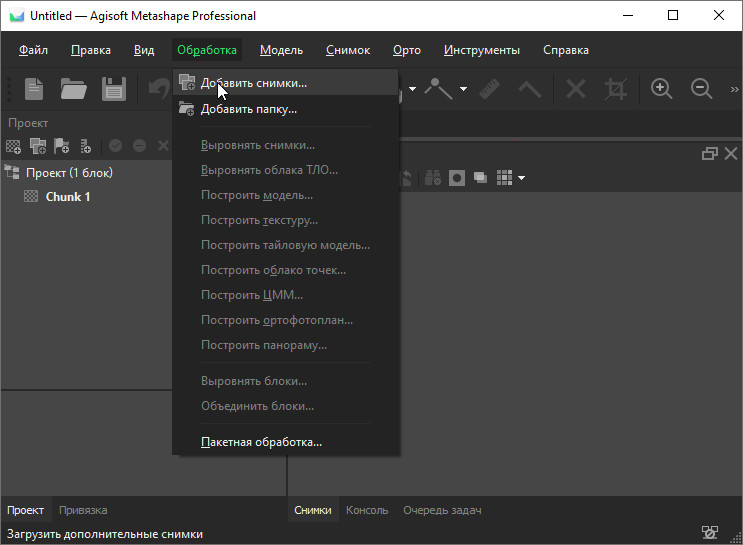Select Пакетная обработка menu entry
This screenshot has width=743, height=545.
261,441
